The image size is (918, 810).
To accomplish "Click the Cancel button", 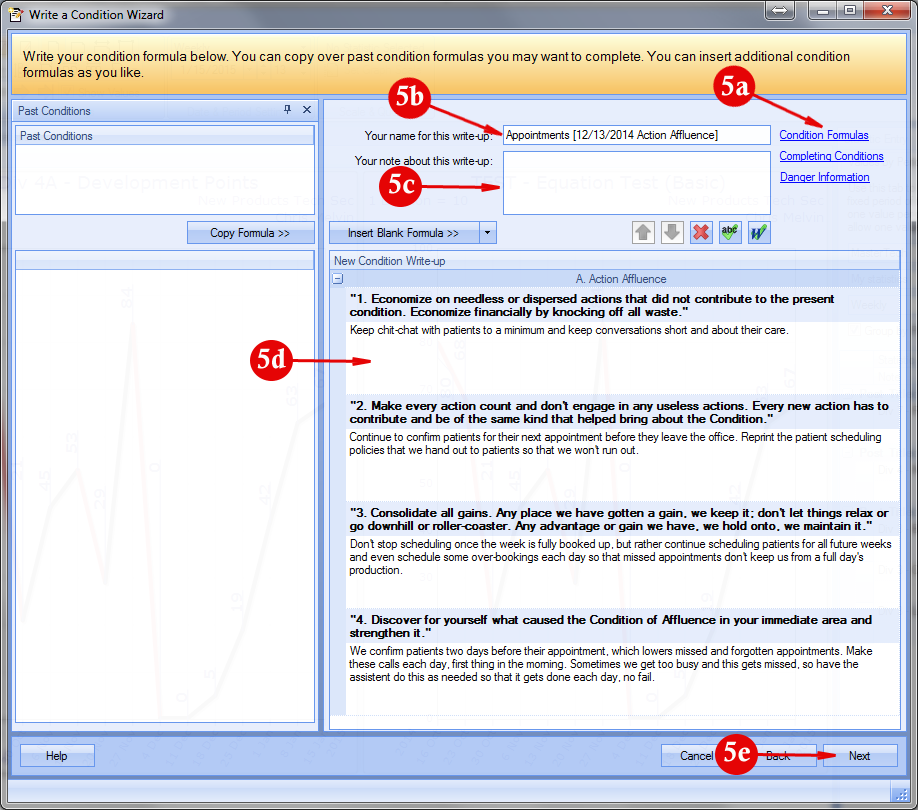I will tap(696, 756).
